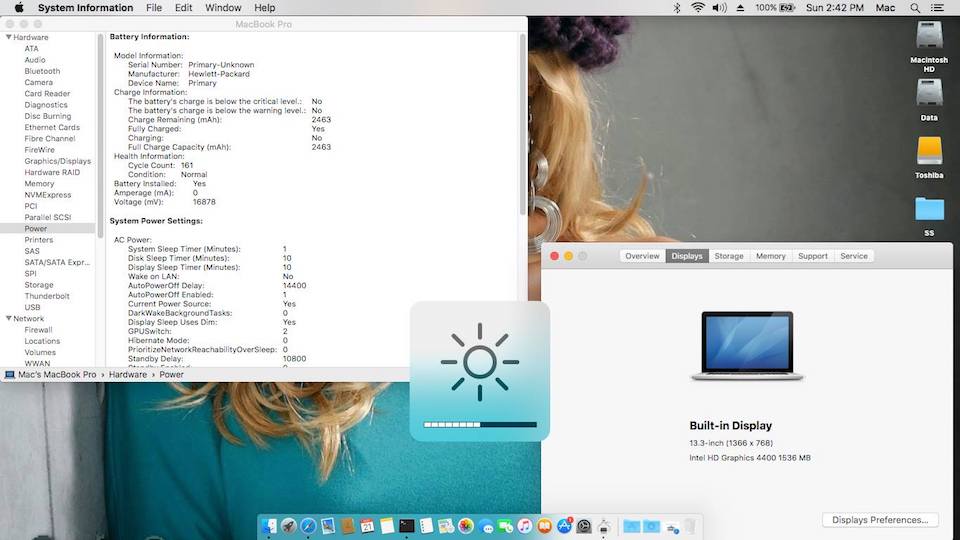
Task: Select Memory in Hardware sidebar list
Action: (x=39, y=184)
